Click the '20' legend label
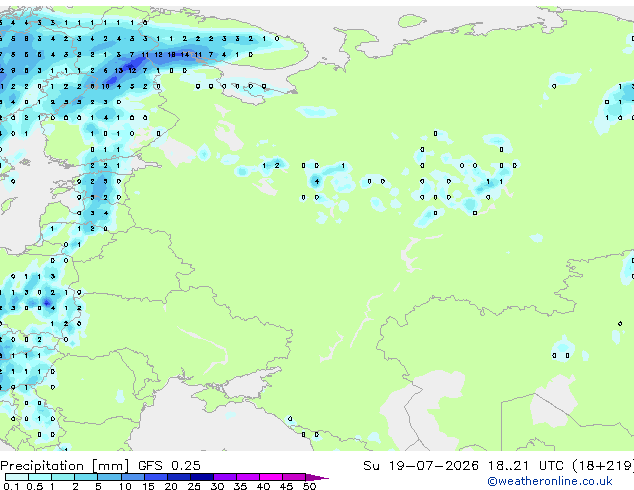Image resolution: width=634 pixels, height=490 pixels. [x=171, y=486]
